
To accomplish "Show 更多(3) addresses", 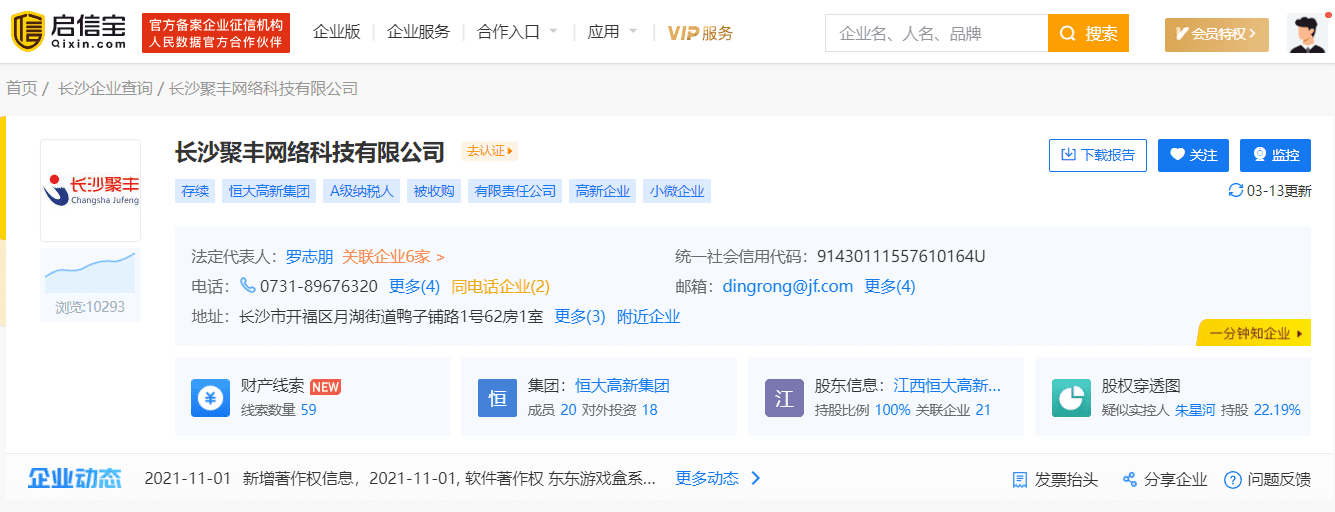I will (580, 317).
